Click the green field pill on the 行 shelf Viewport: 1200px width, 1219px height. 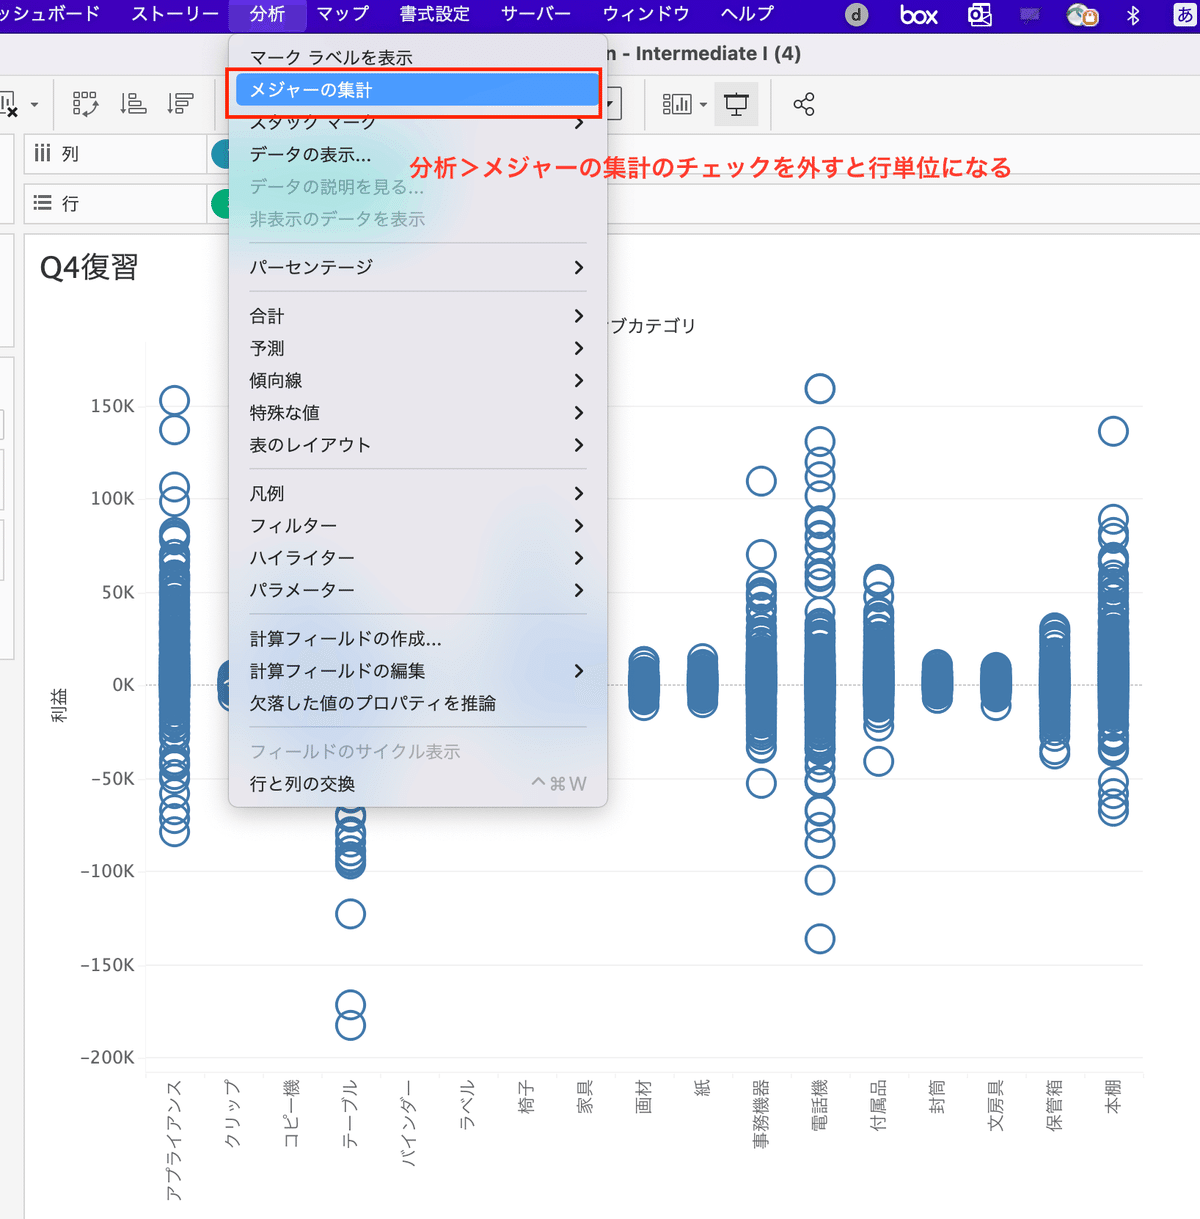224,203
